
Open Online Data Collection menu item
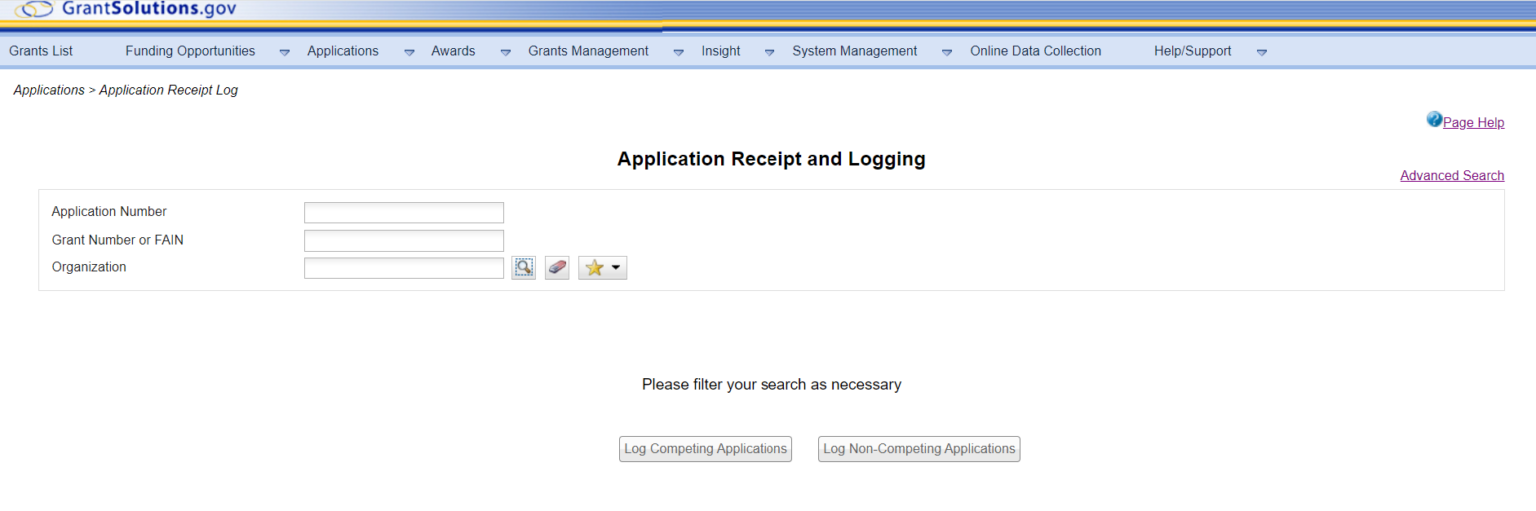(1035, 51)
